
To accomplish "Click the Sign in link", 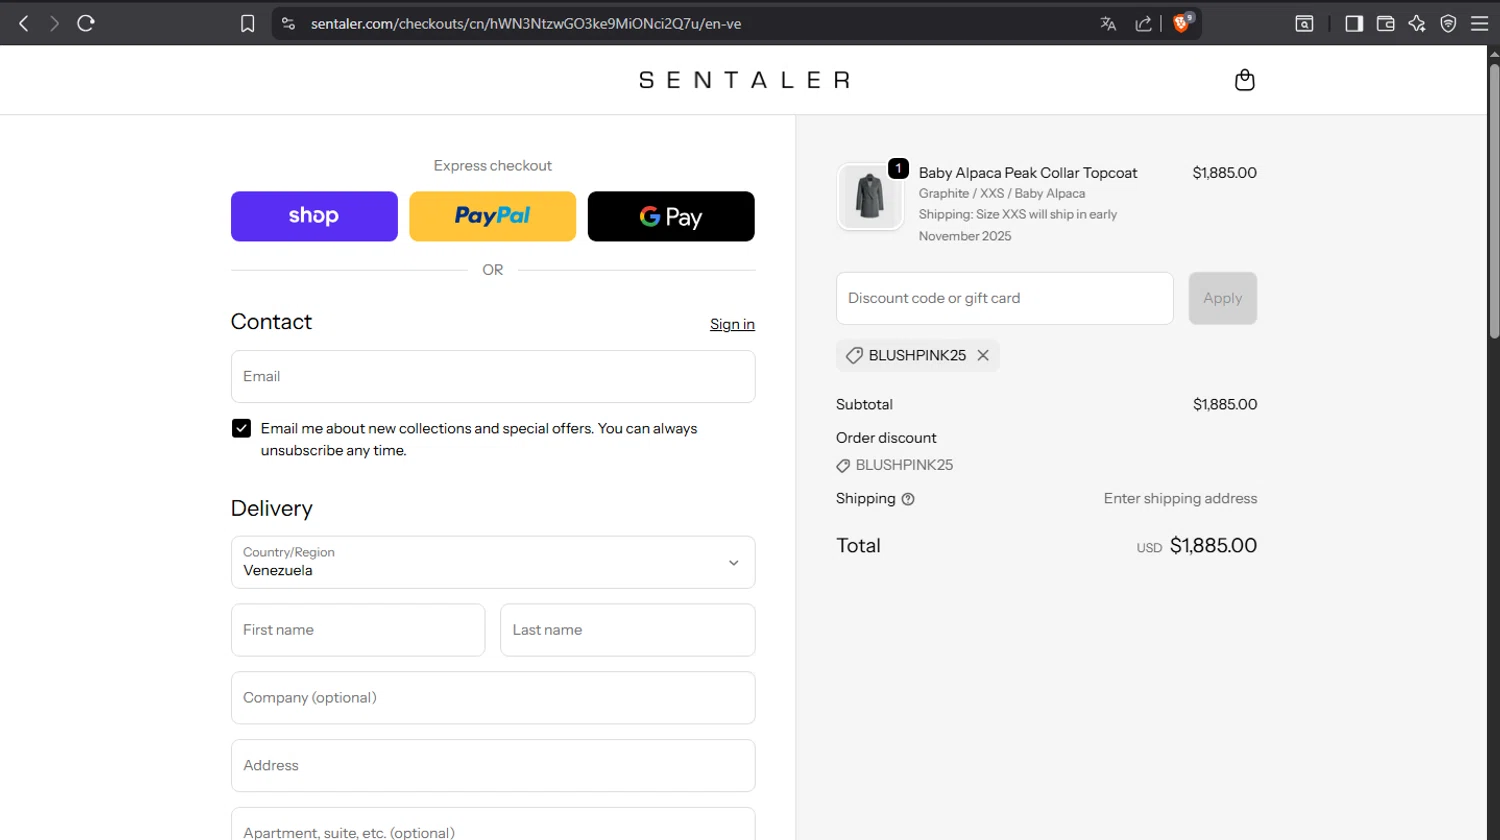I will (732, 324).
